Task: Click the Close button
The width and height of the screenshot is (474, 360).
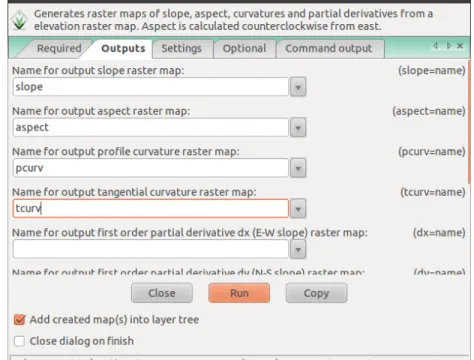Action: coord(162,293)
